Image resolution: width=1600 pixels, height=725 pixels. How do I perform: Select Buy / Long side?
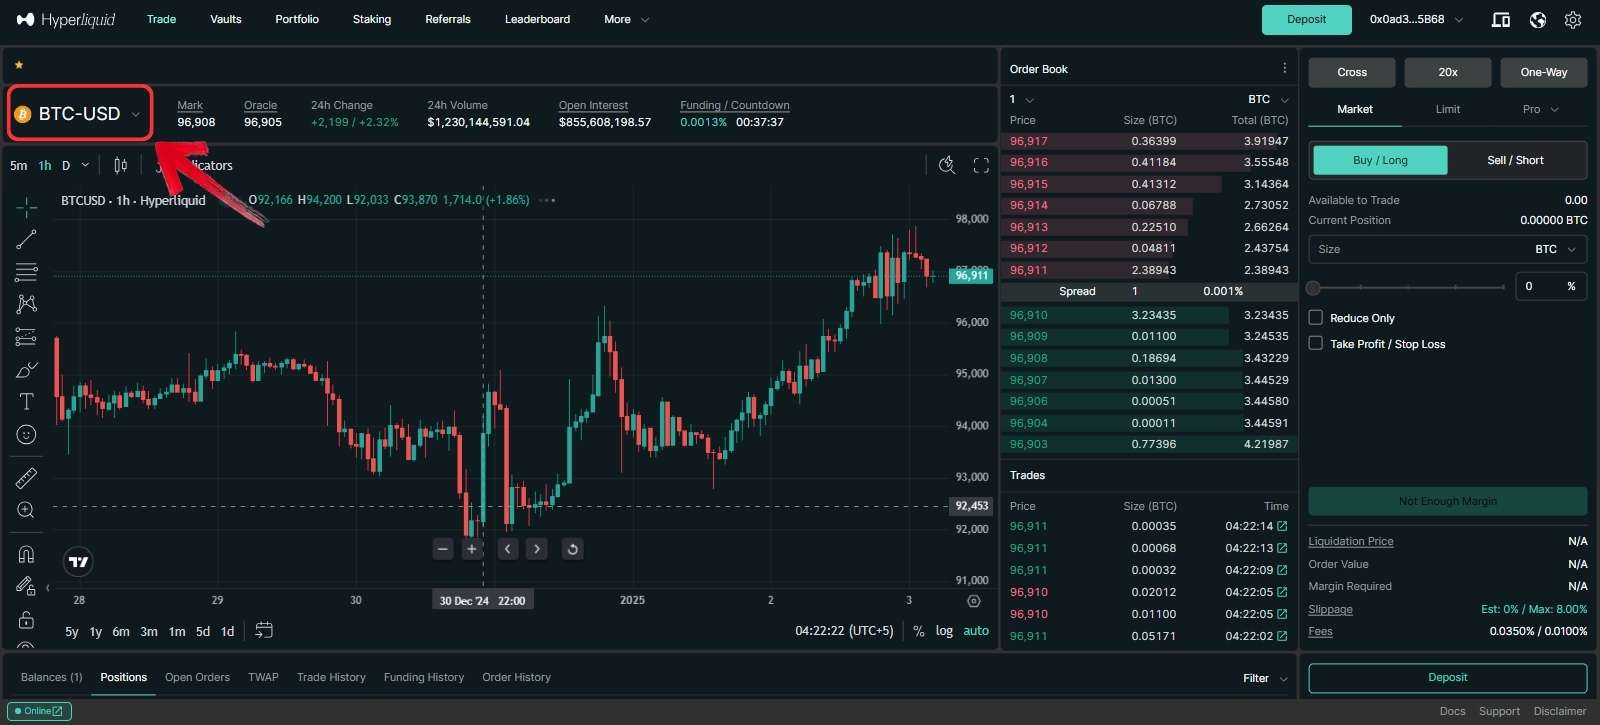pos(1380,160)
